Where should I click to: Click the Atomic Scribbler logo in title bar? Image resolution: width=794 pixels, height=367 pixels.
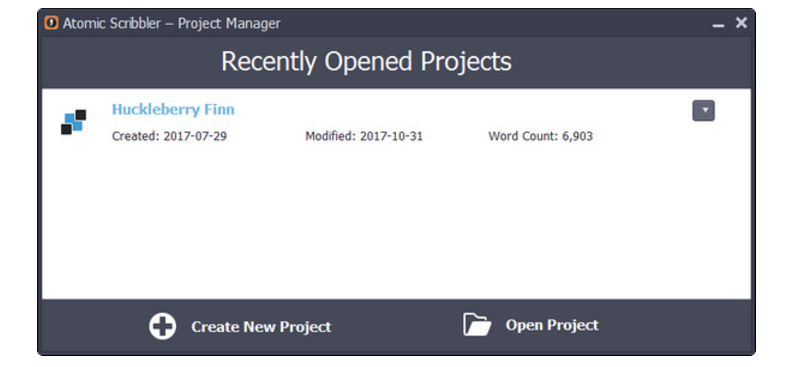tap(52, 23)
